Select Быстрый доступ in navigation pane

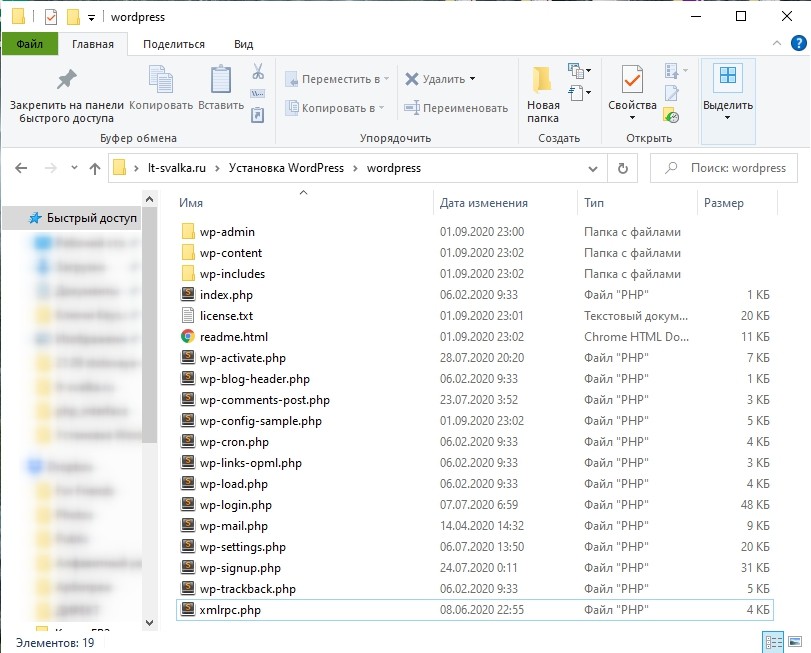[x=72, y=218]
